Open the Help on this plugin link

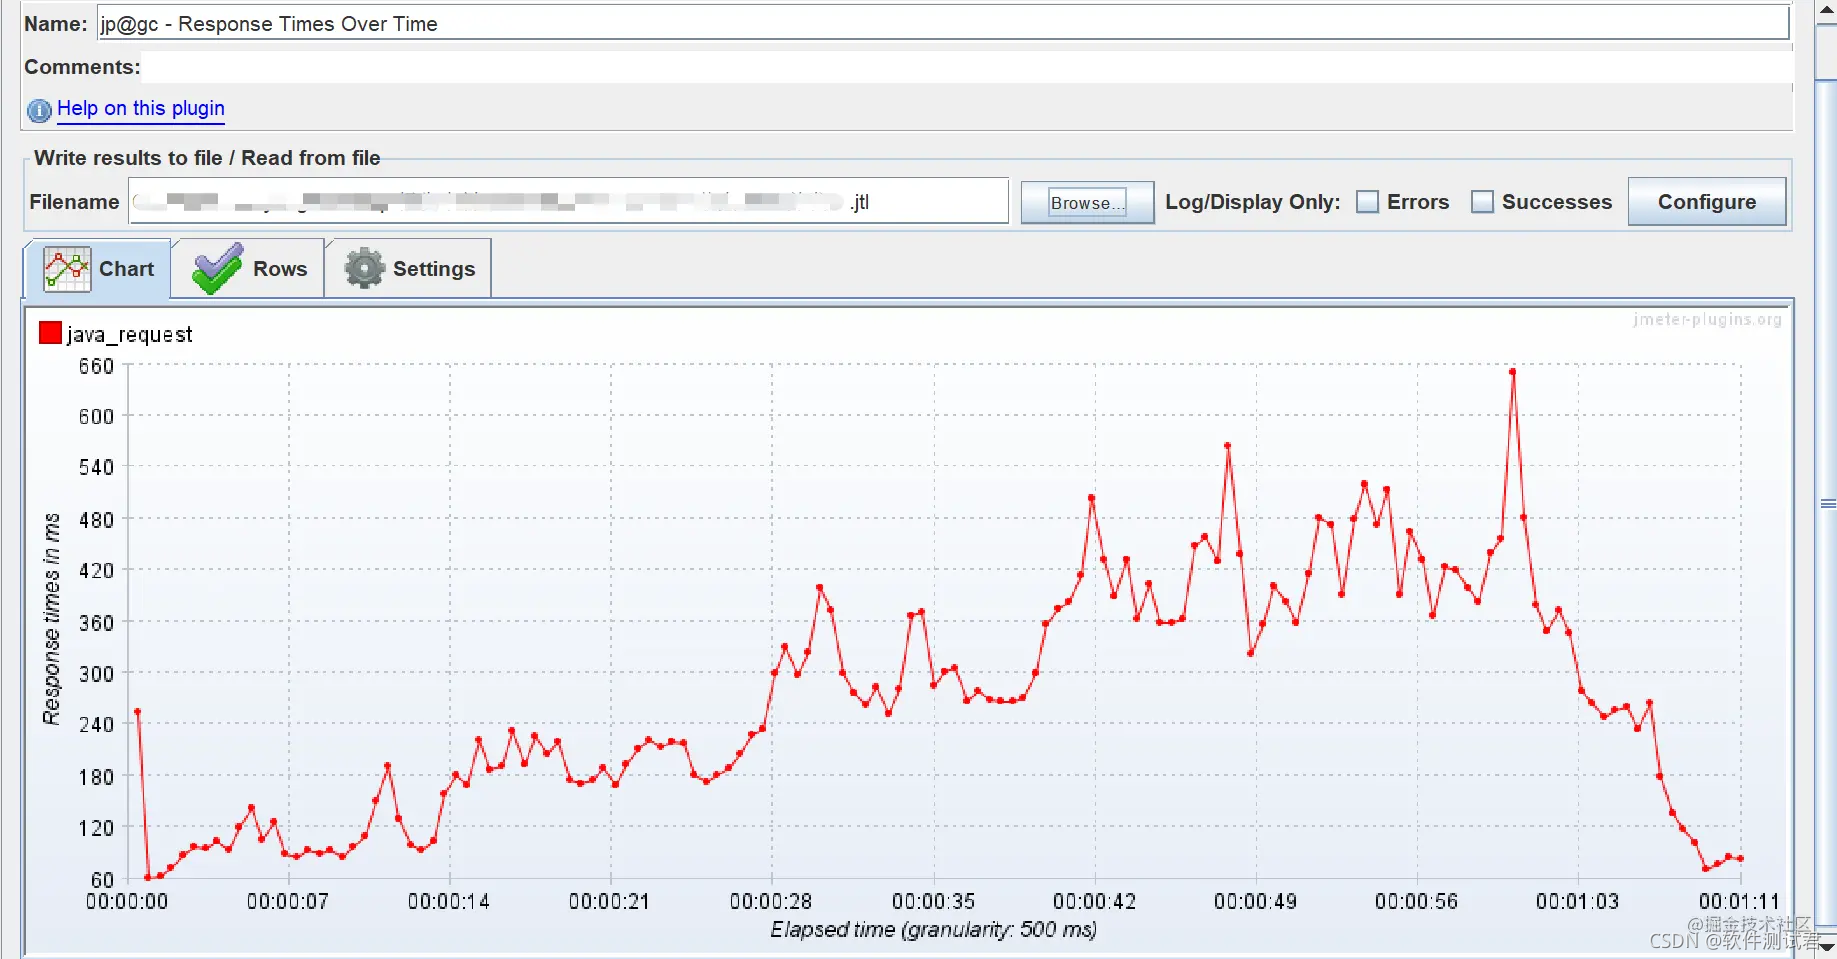[140, 108]
